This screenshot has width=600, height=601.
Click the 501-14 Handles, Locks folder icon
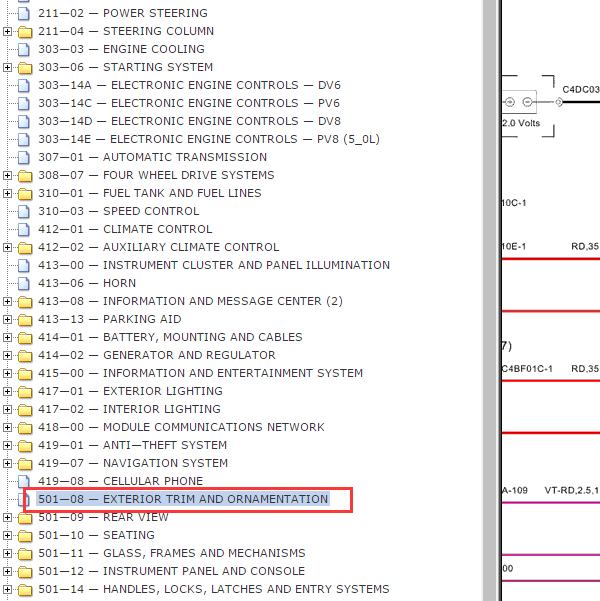point(25,590)
